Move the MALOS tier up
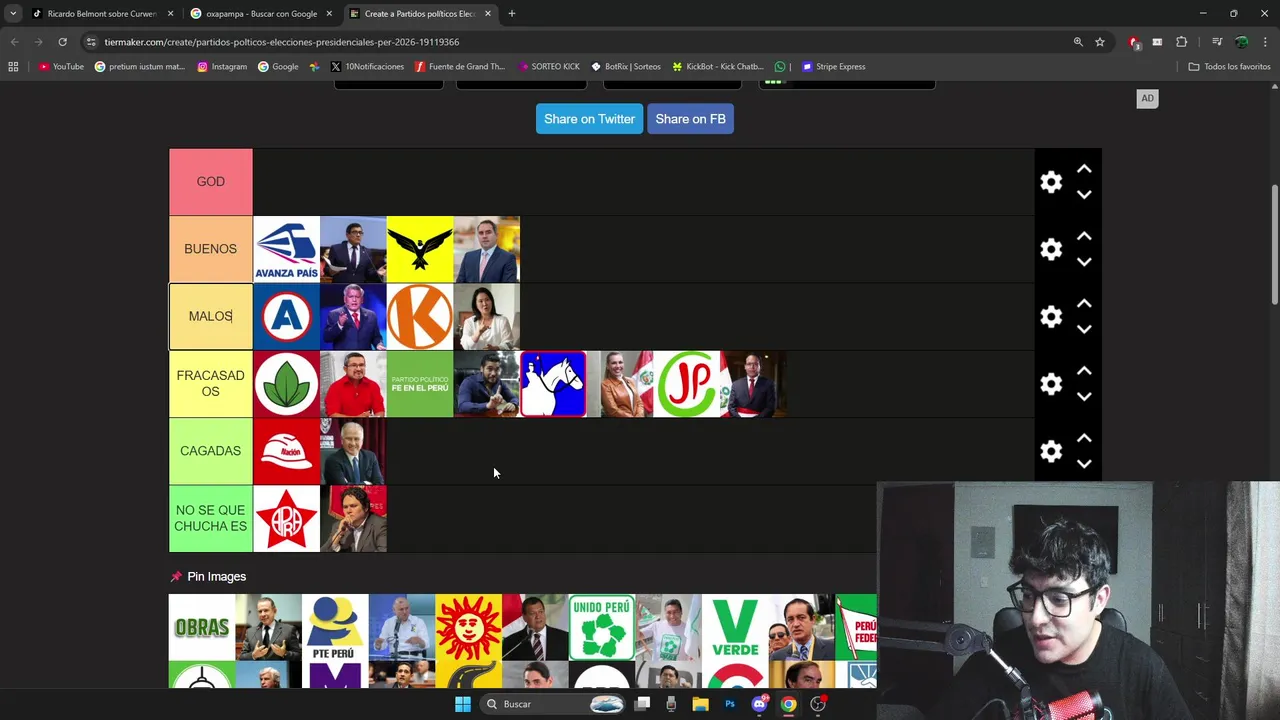 (1084, 304)
